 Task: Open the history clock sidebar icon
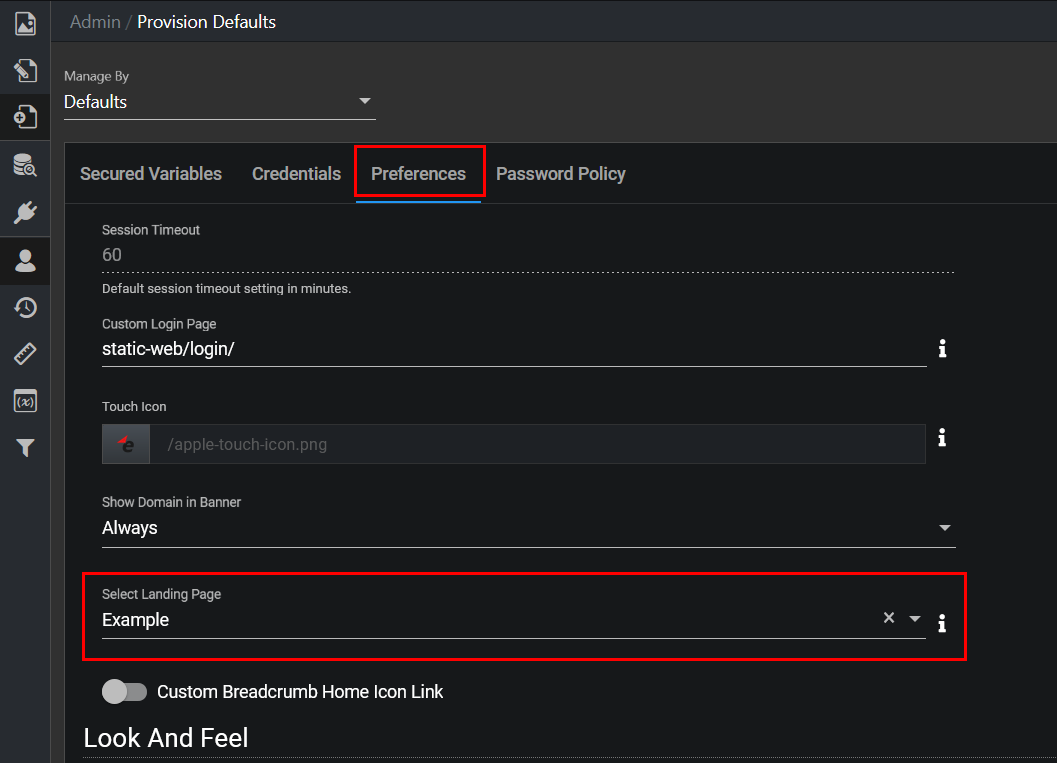(25, 307)
